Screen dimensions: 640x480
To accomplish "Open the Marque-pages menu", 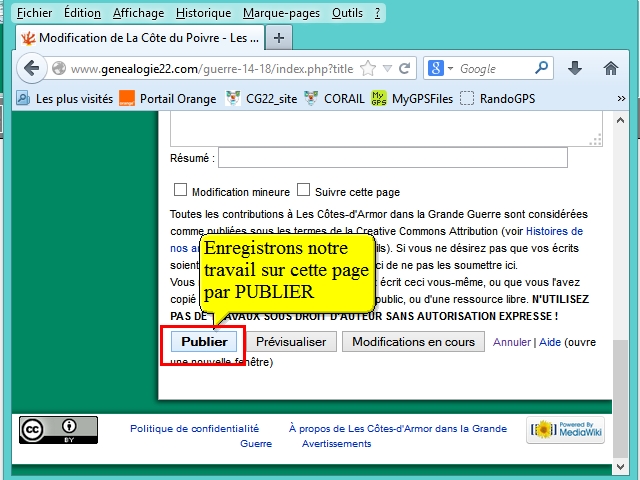I will point(281,13).
